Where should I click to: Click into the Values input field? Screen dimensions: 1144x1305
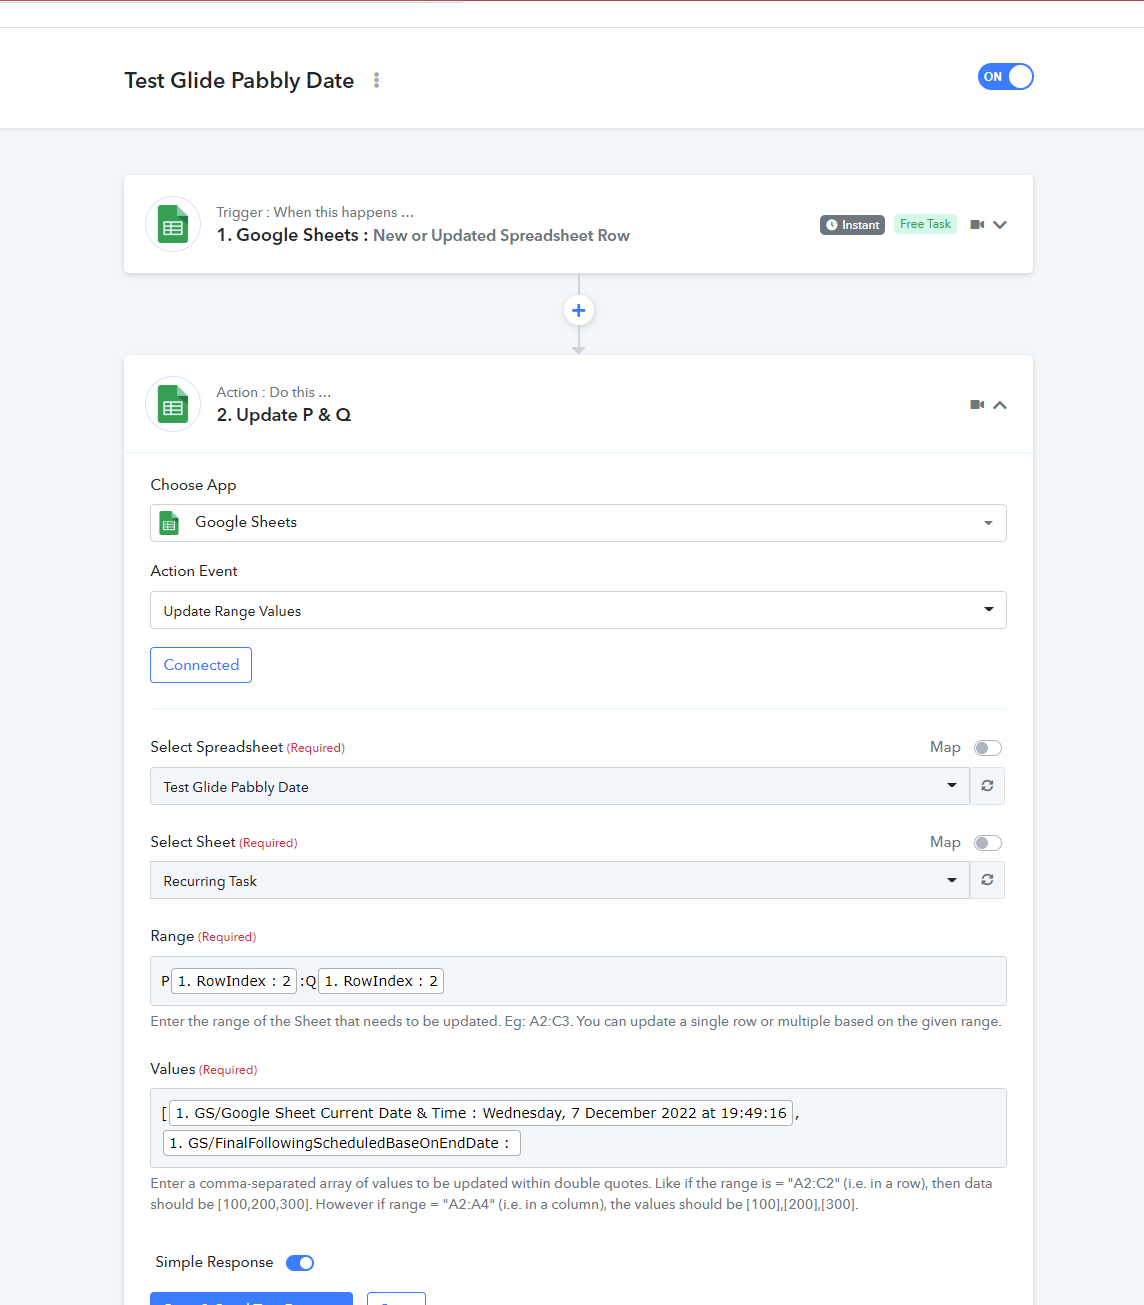578,1128
